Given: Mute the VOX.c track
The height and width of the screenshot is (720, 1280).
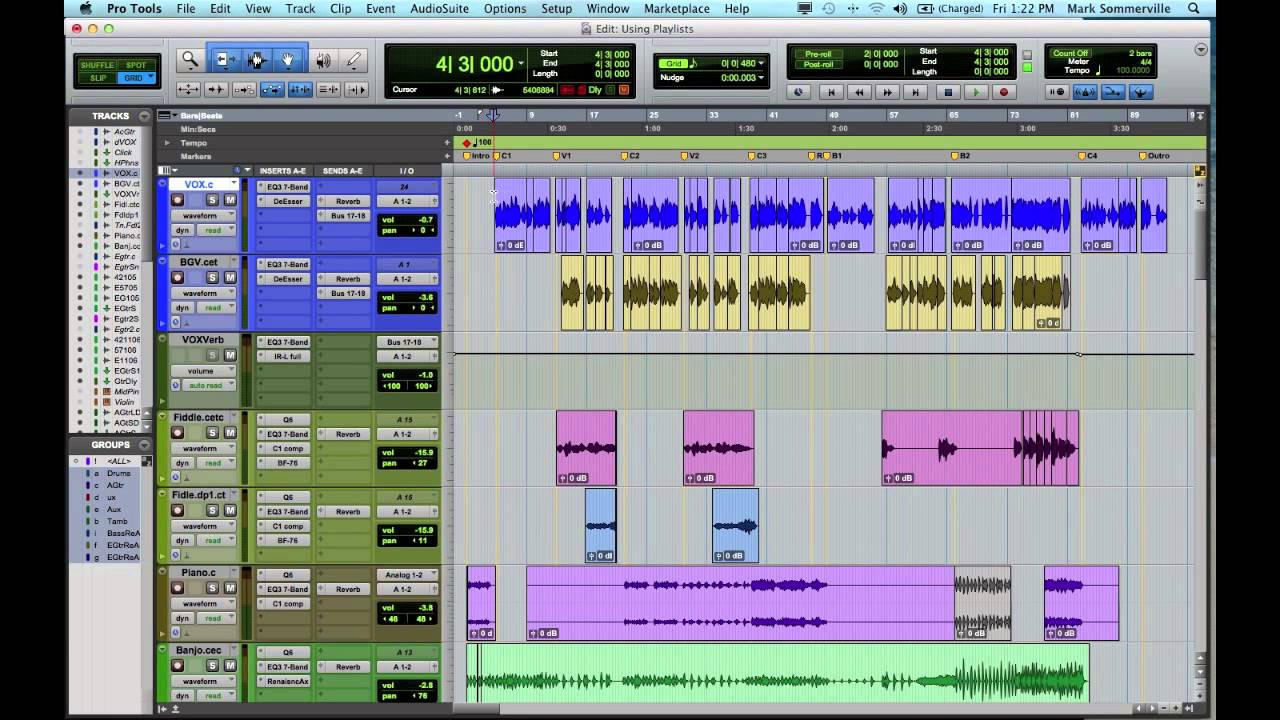Looking at the screenshot, I should [230, 200].
